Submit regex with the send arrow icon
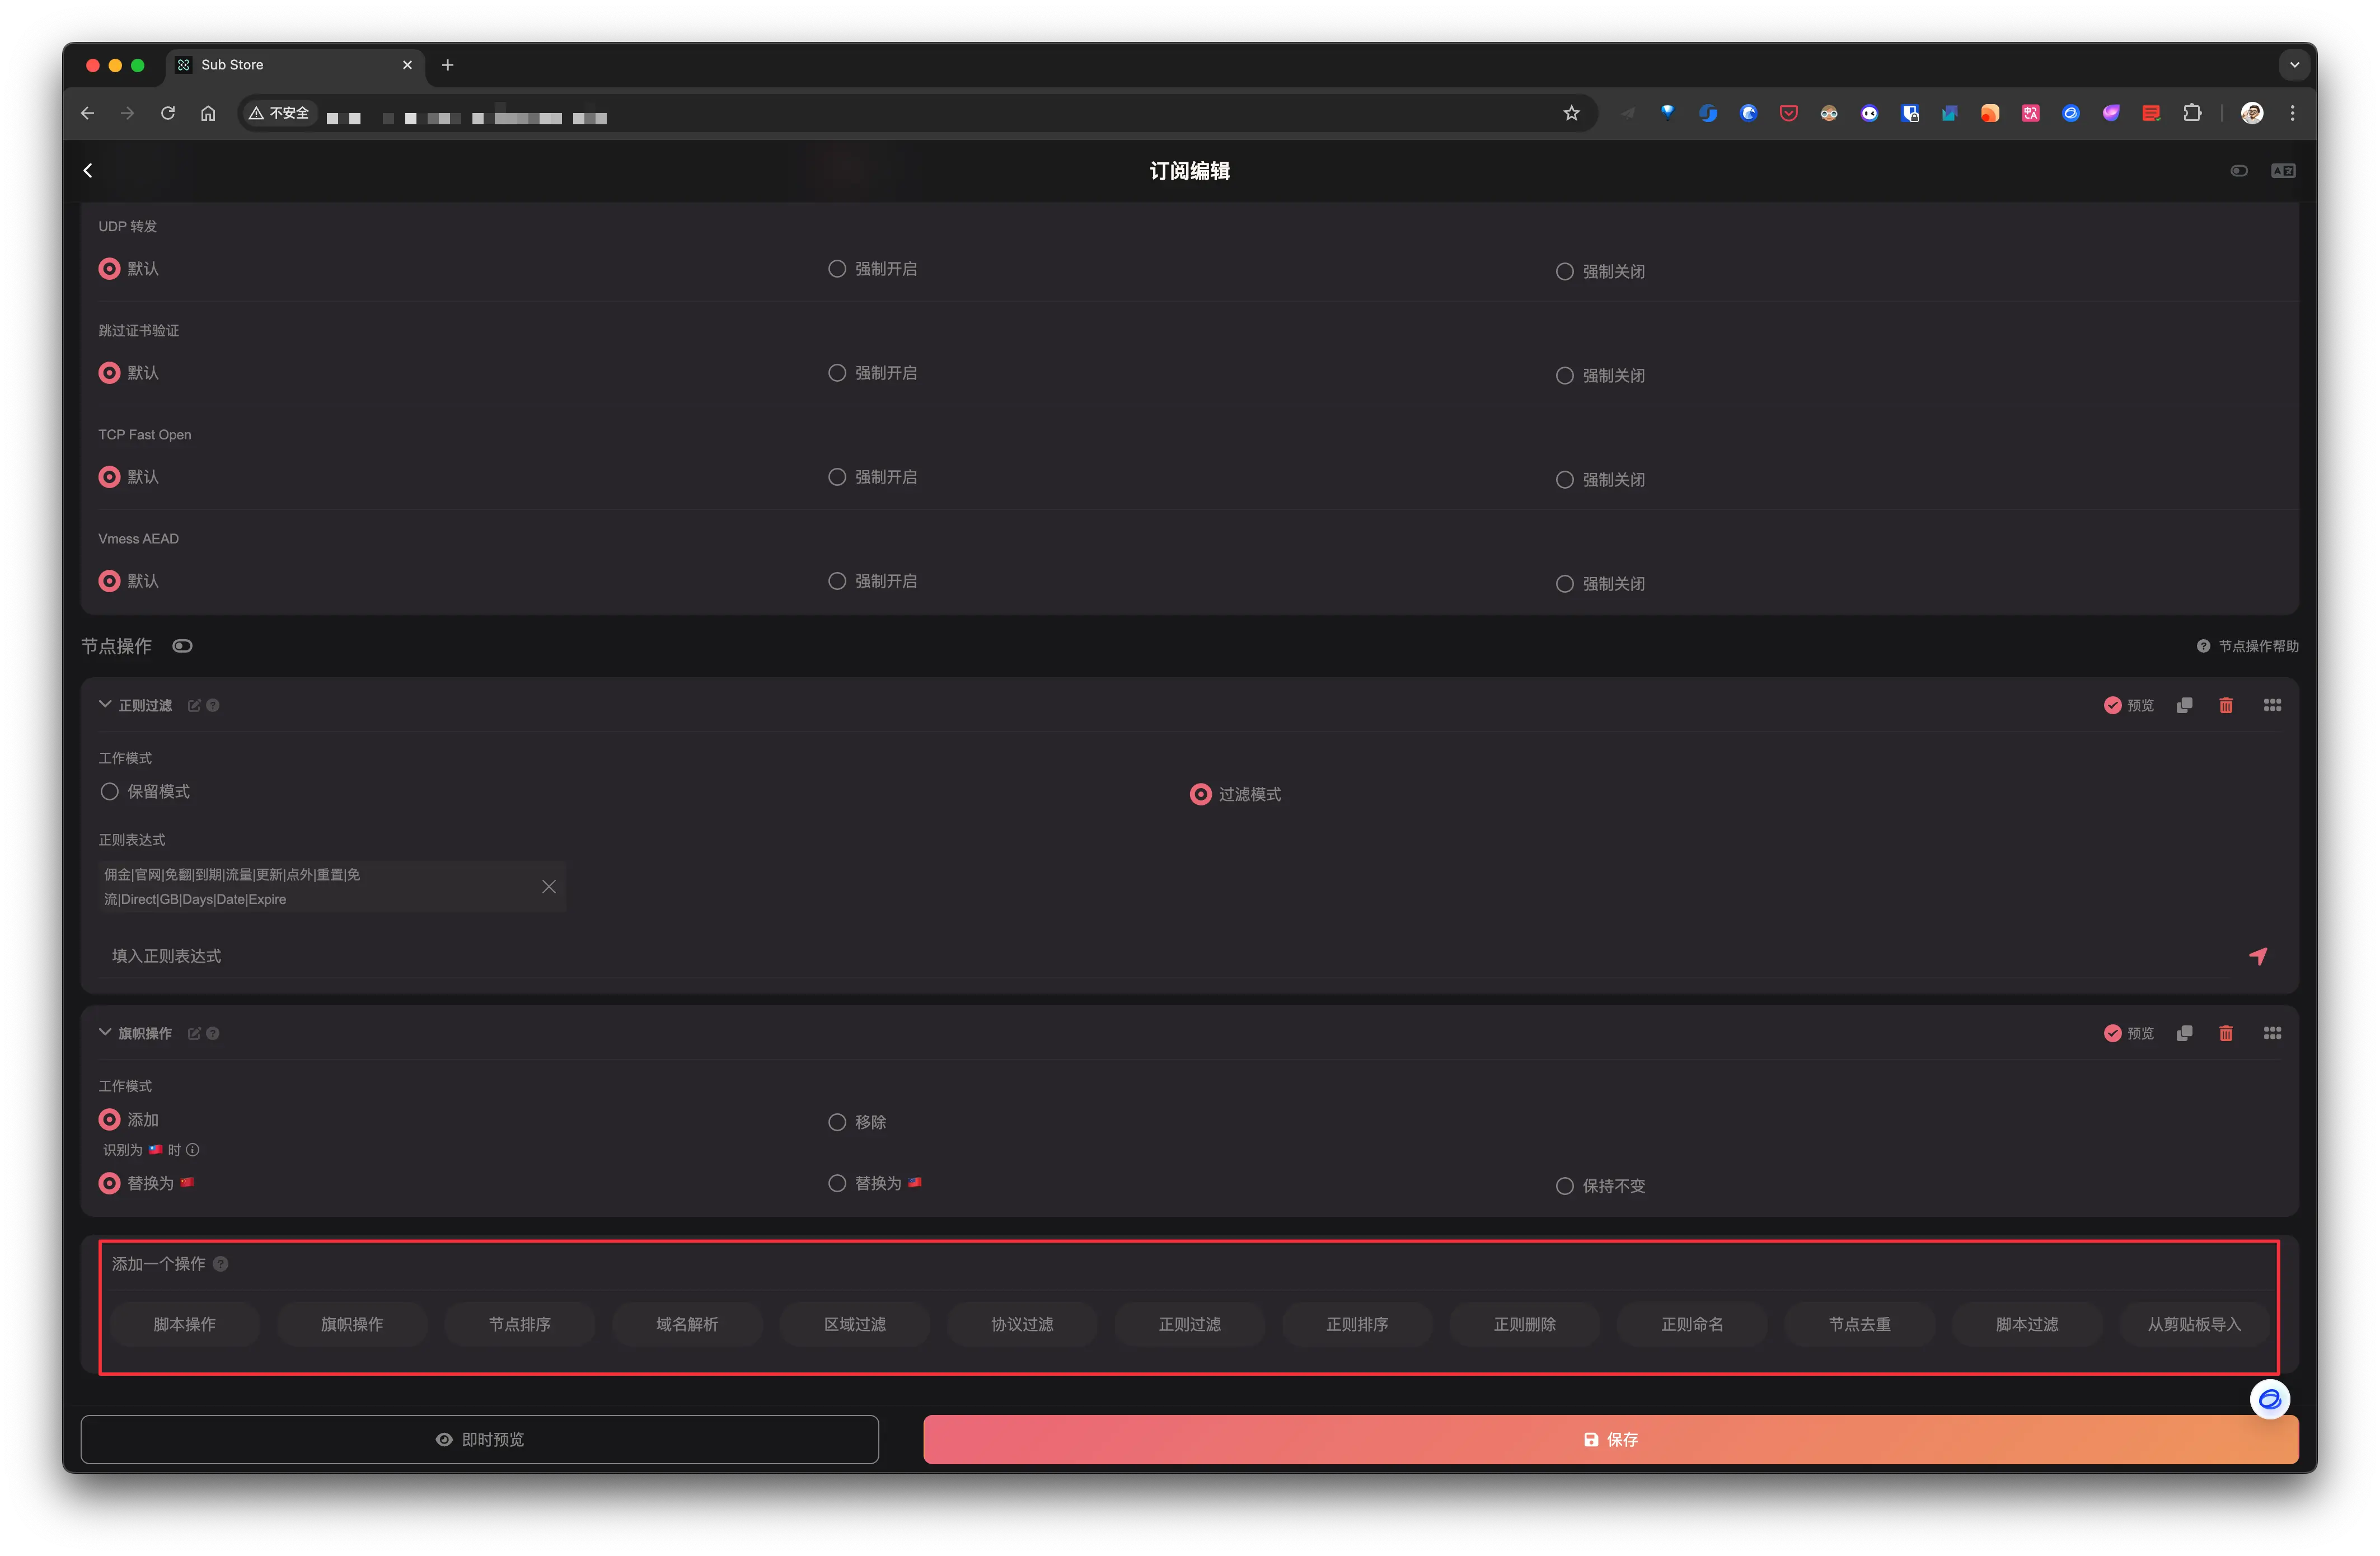The width and height of the screenshot is (2380, 1556). point(2257,956)
